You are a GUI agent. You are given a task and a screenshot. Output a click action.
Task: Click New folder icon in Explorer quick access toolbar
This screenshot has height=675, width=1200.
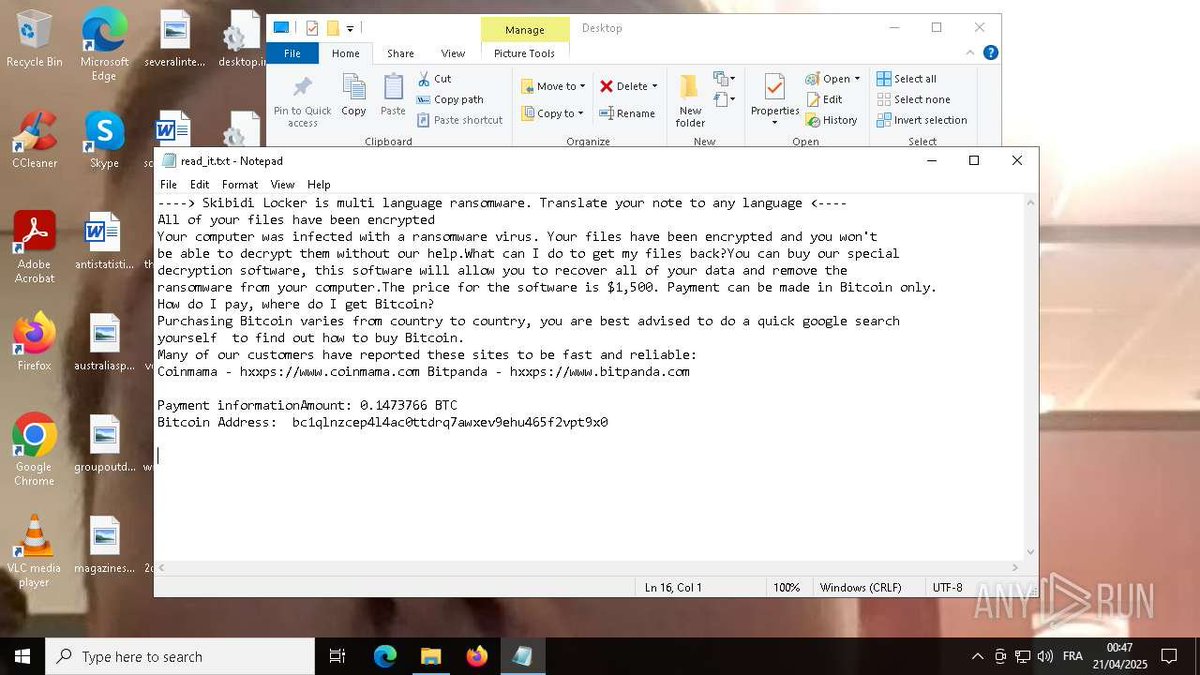333,28
